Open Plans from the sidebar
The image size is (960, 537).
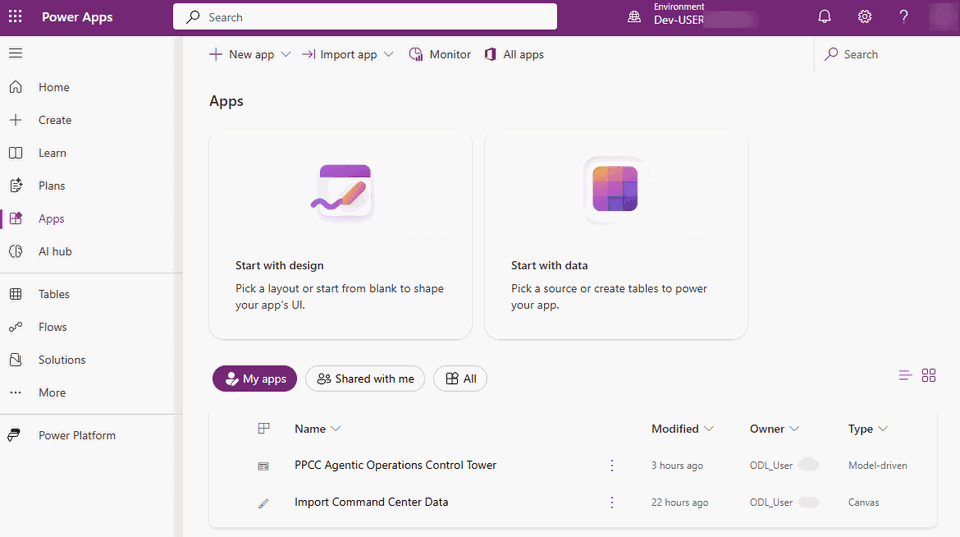point(51,186)
